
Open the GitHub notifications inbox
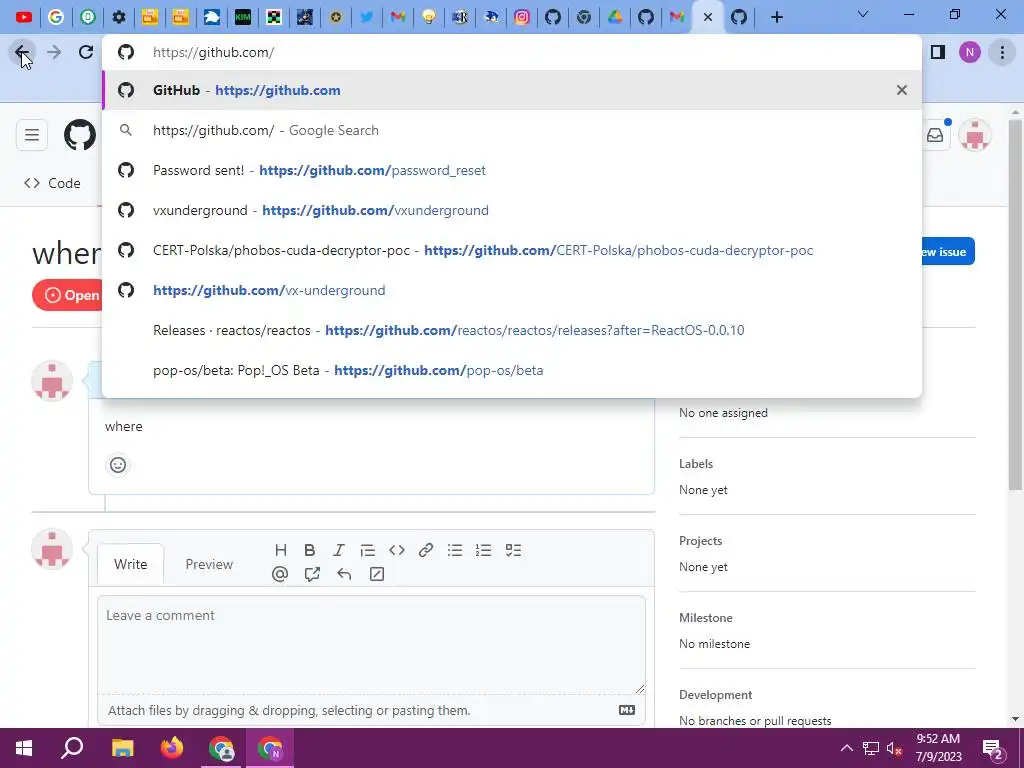pos(935,135)
